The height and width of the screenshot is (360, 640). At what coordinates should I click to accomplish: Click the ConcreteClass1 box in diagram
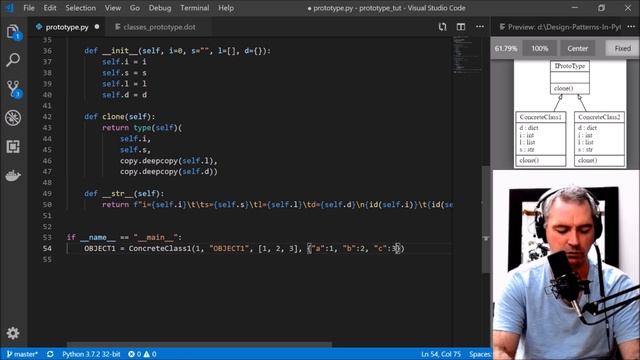pyautogui.click(x=540, y=139)
